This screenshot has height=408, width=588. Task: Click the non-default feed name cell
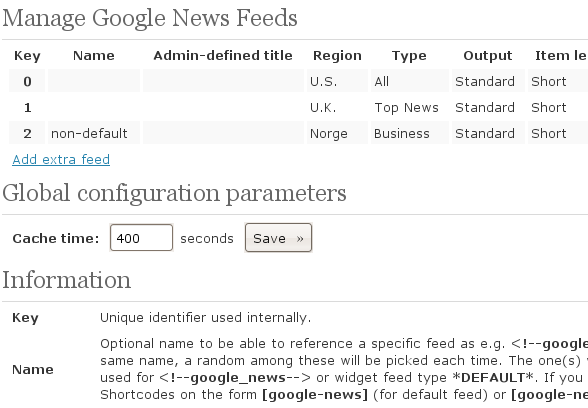[94, 133]
